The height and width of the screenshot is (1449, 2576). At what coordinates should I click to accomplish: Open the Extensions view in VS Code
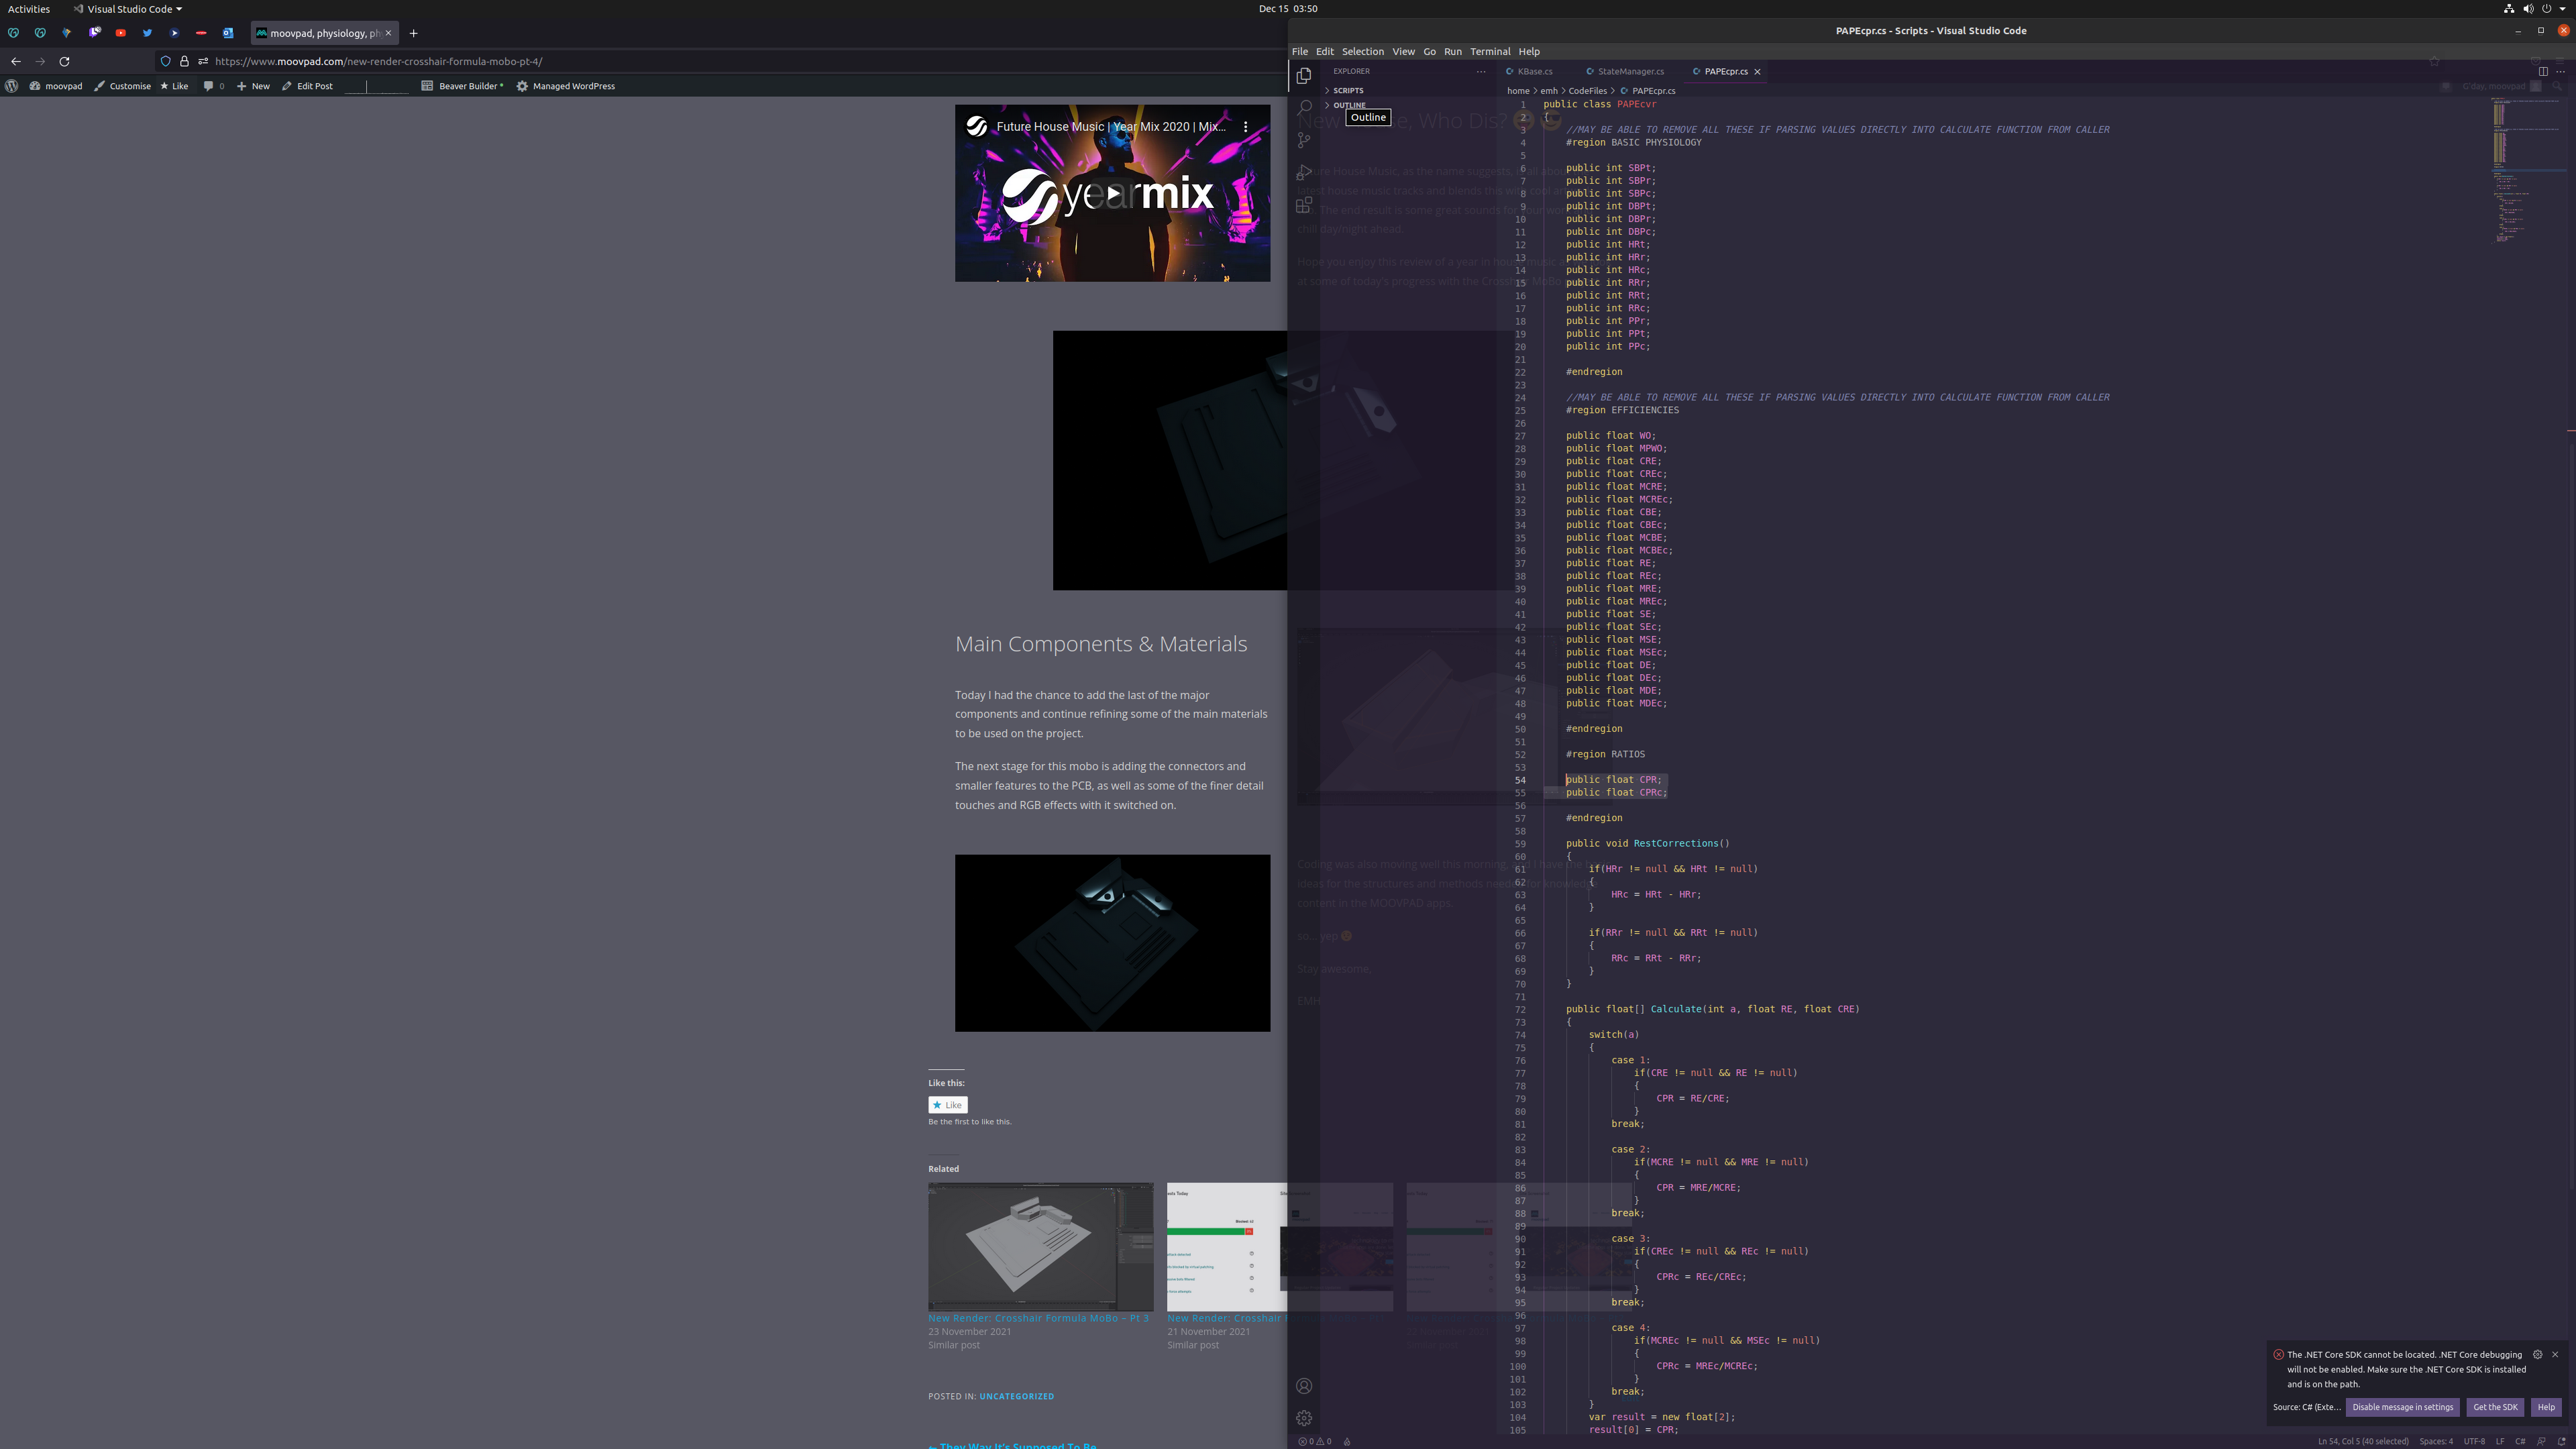[x=1304, y=205]
